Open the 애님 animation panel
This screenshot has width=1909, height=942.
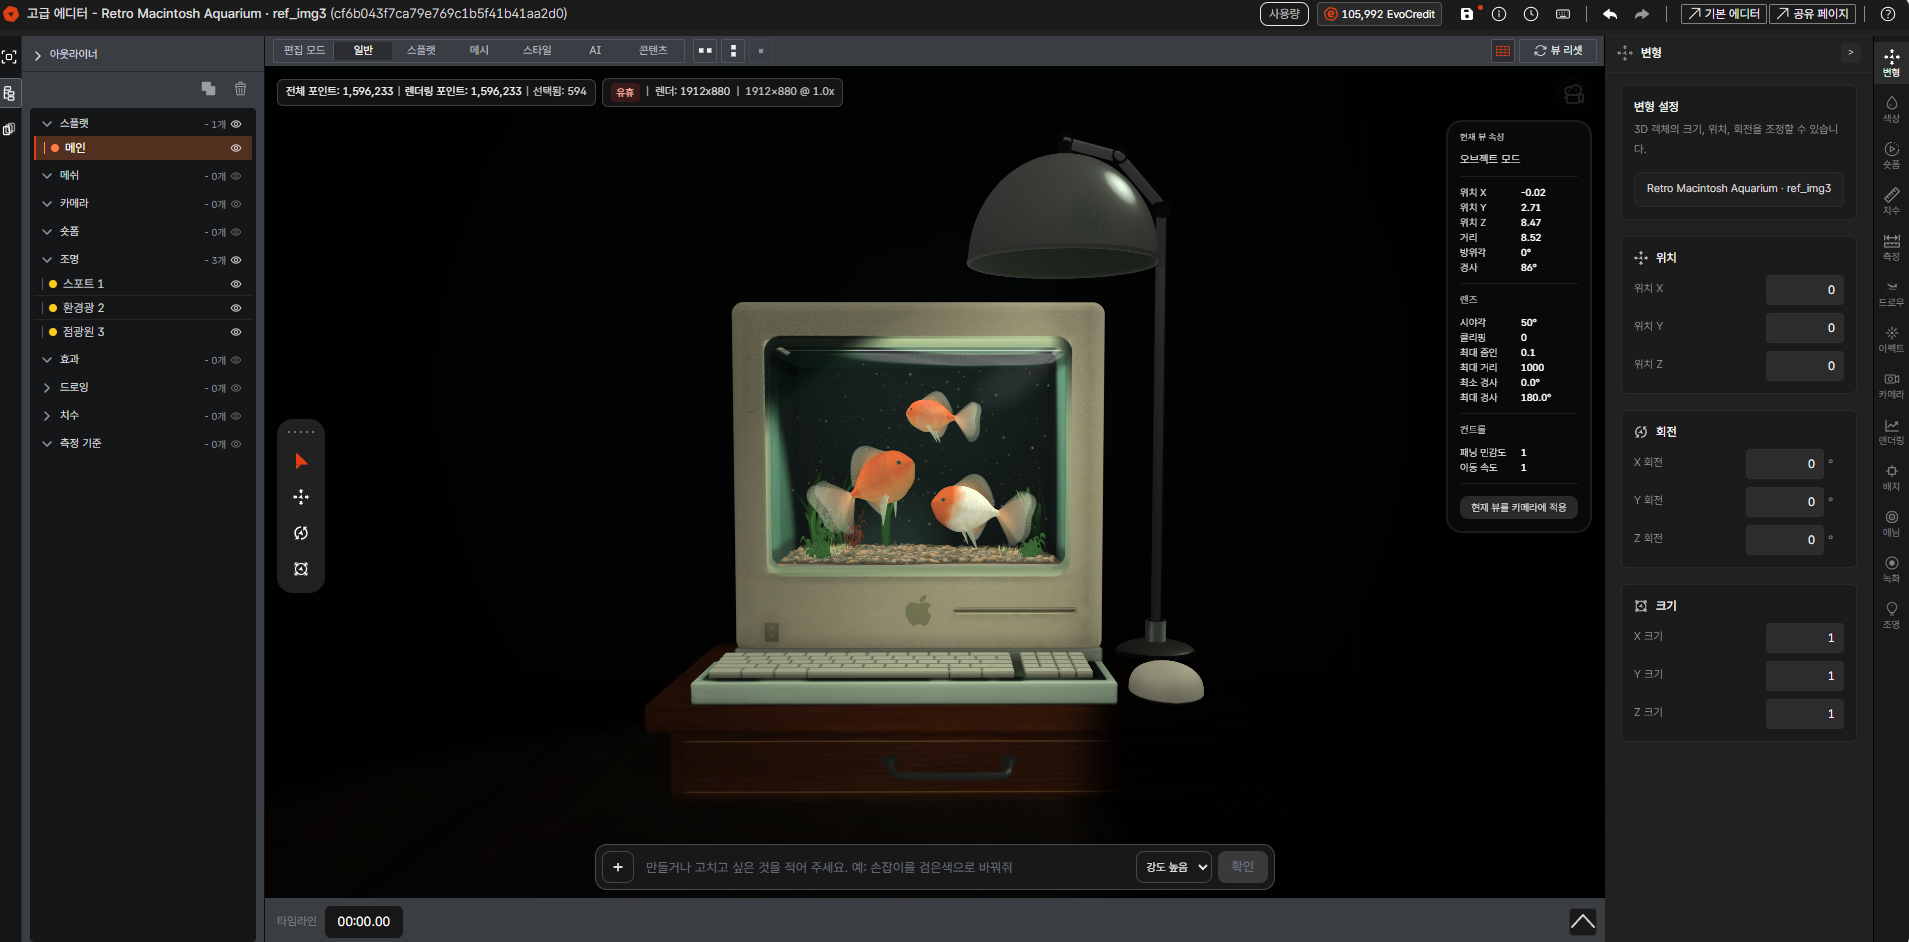pos(1891,523)
